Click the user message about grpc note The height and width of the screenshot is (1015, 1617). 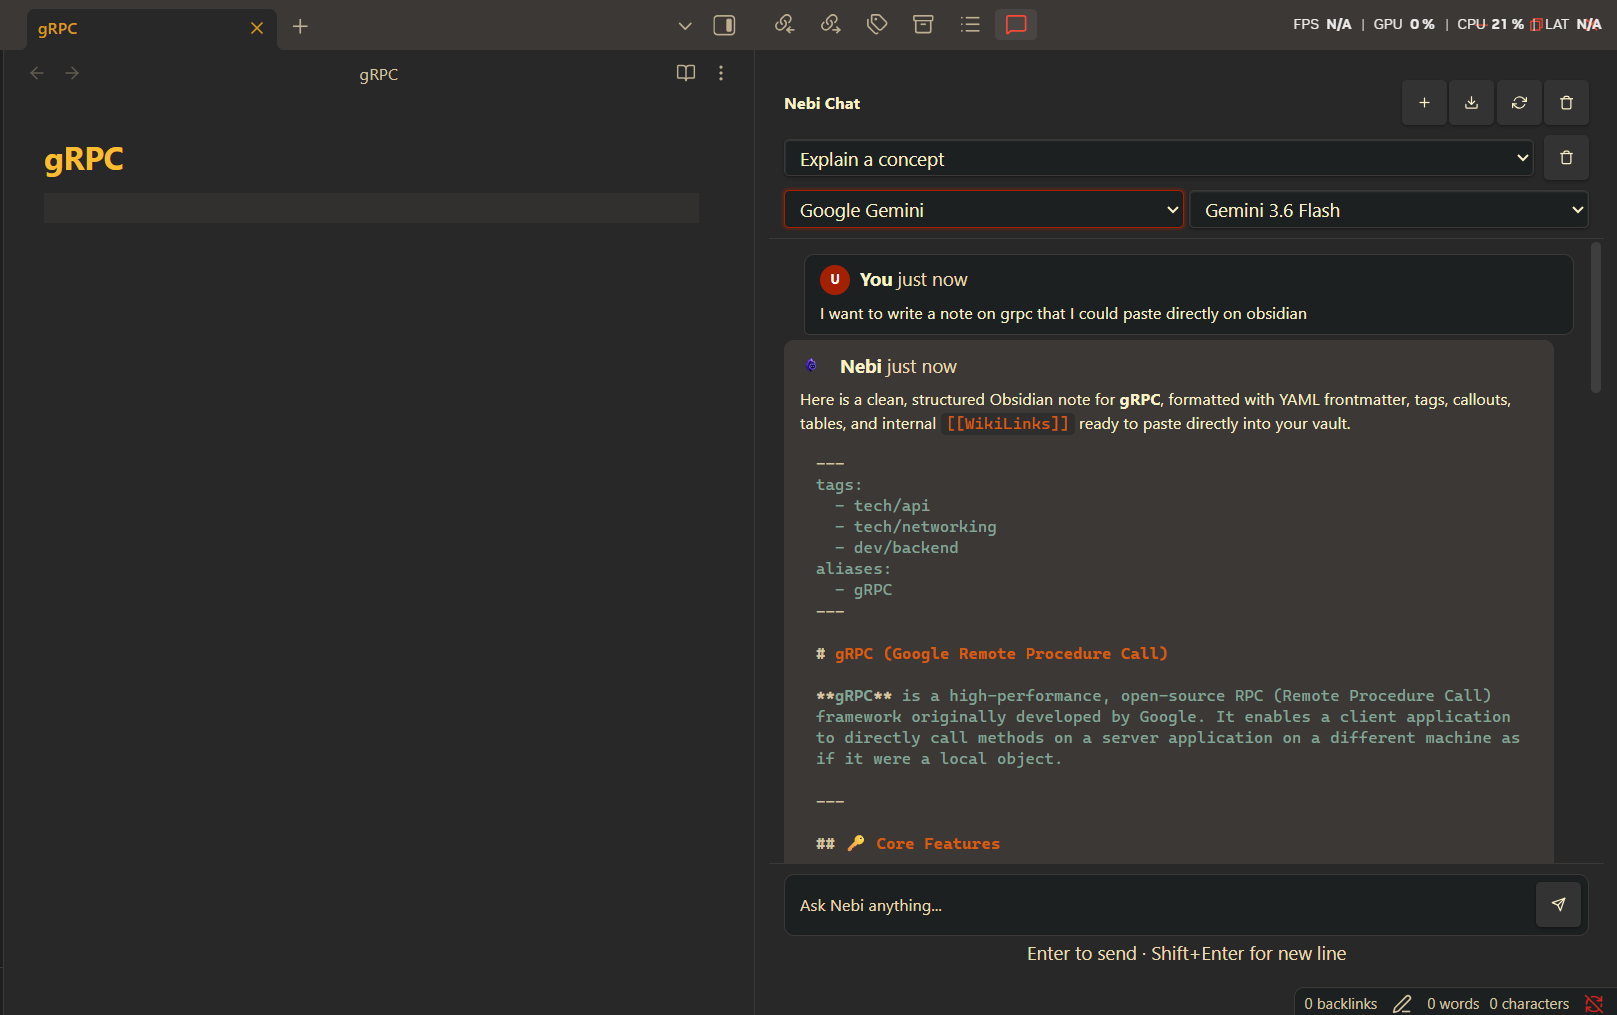1063,314
